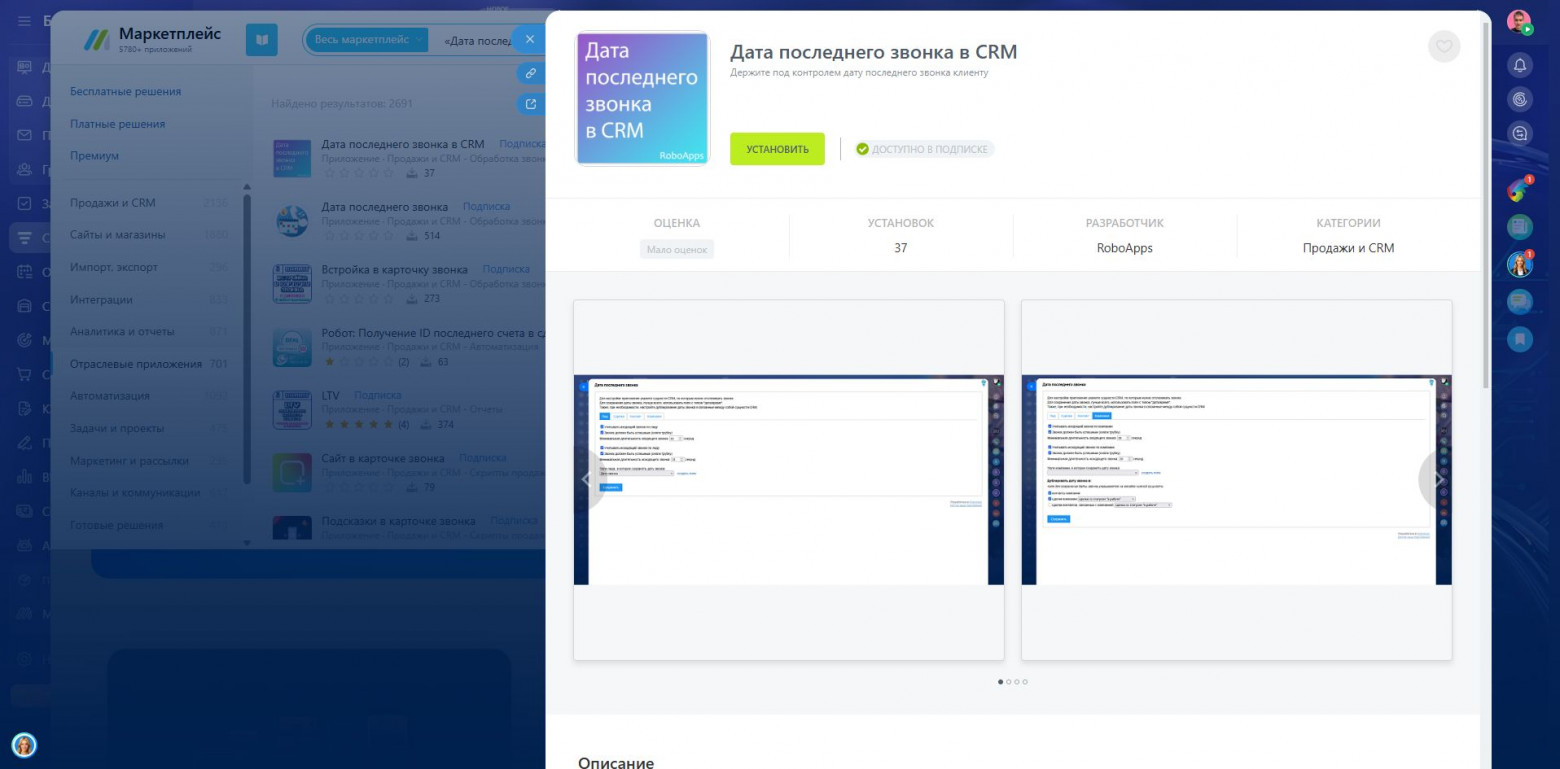The width and height of the screenshot is (1560, 769).
Task: Open 'Дата последнего звонка' app icon in results
Action: [x=292, y=221]
